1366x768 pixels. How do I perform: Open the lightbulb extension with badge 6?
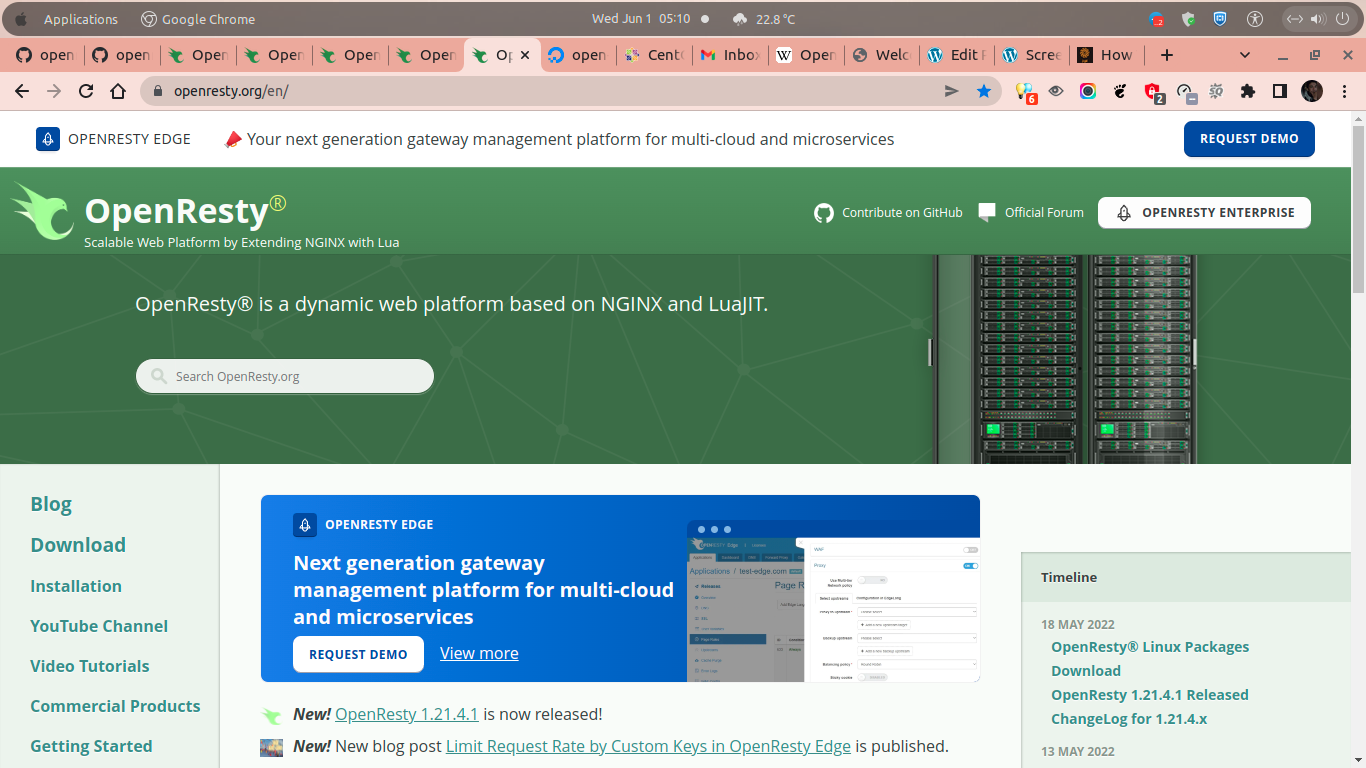(1025, 92)
